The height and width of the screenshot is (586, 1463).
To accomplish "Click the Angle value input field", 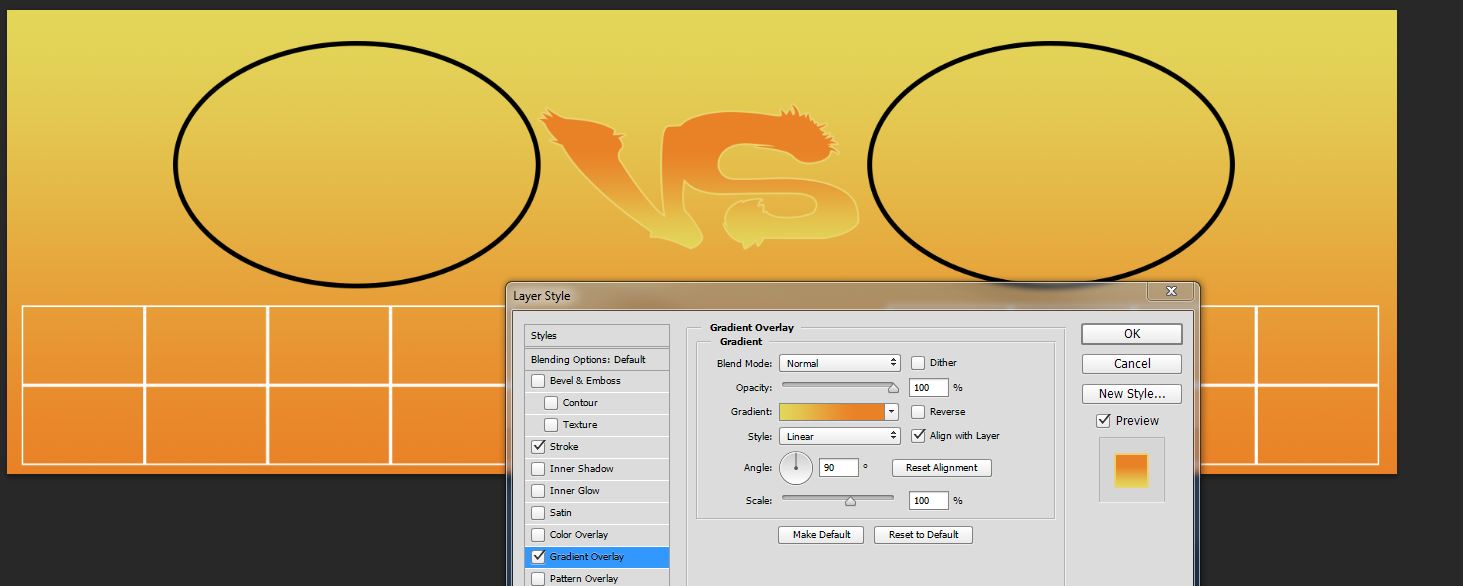I will point(838,468).
